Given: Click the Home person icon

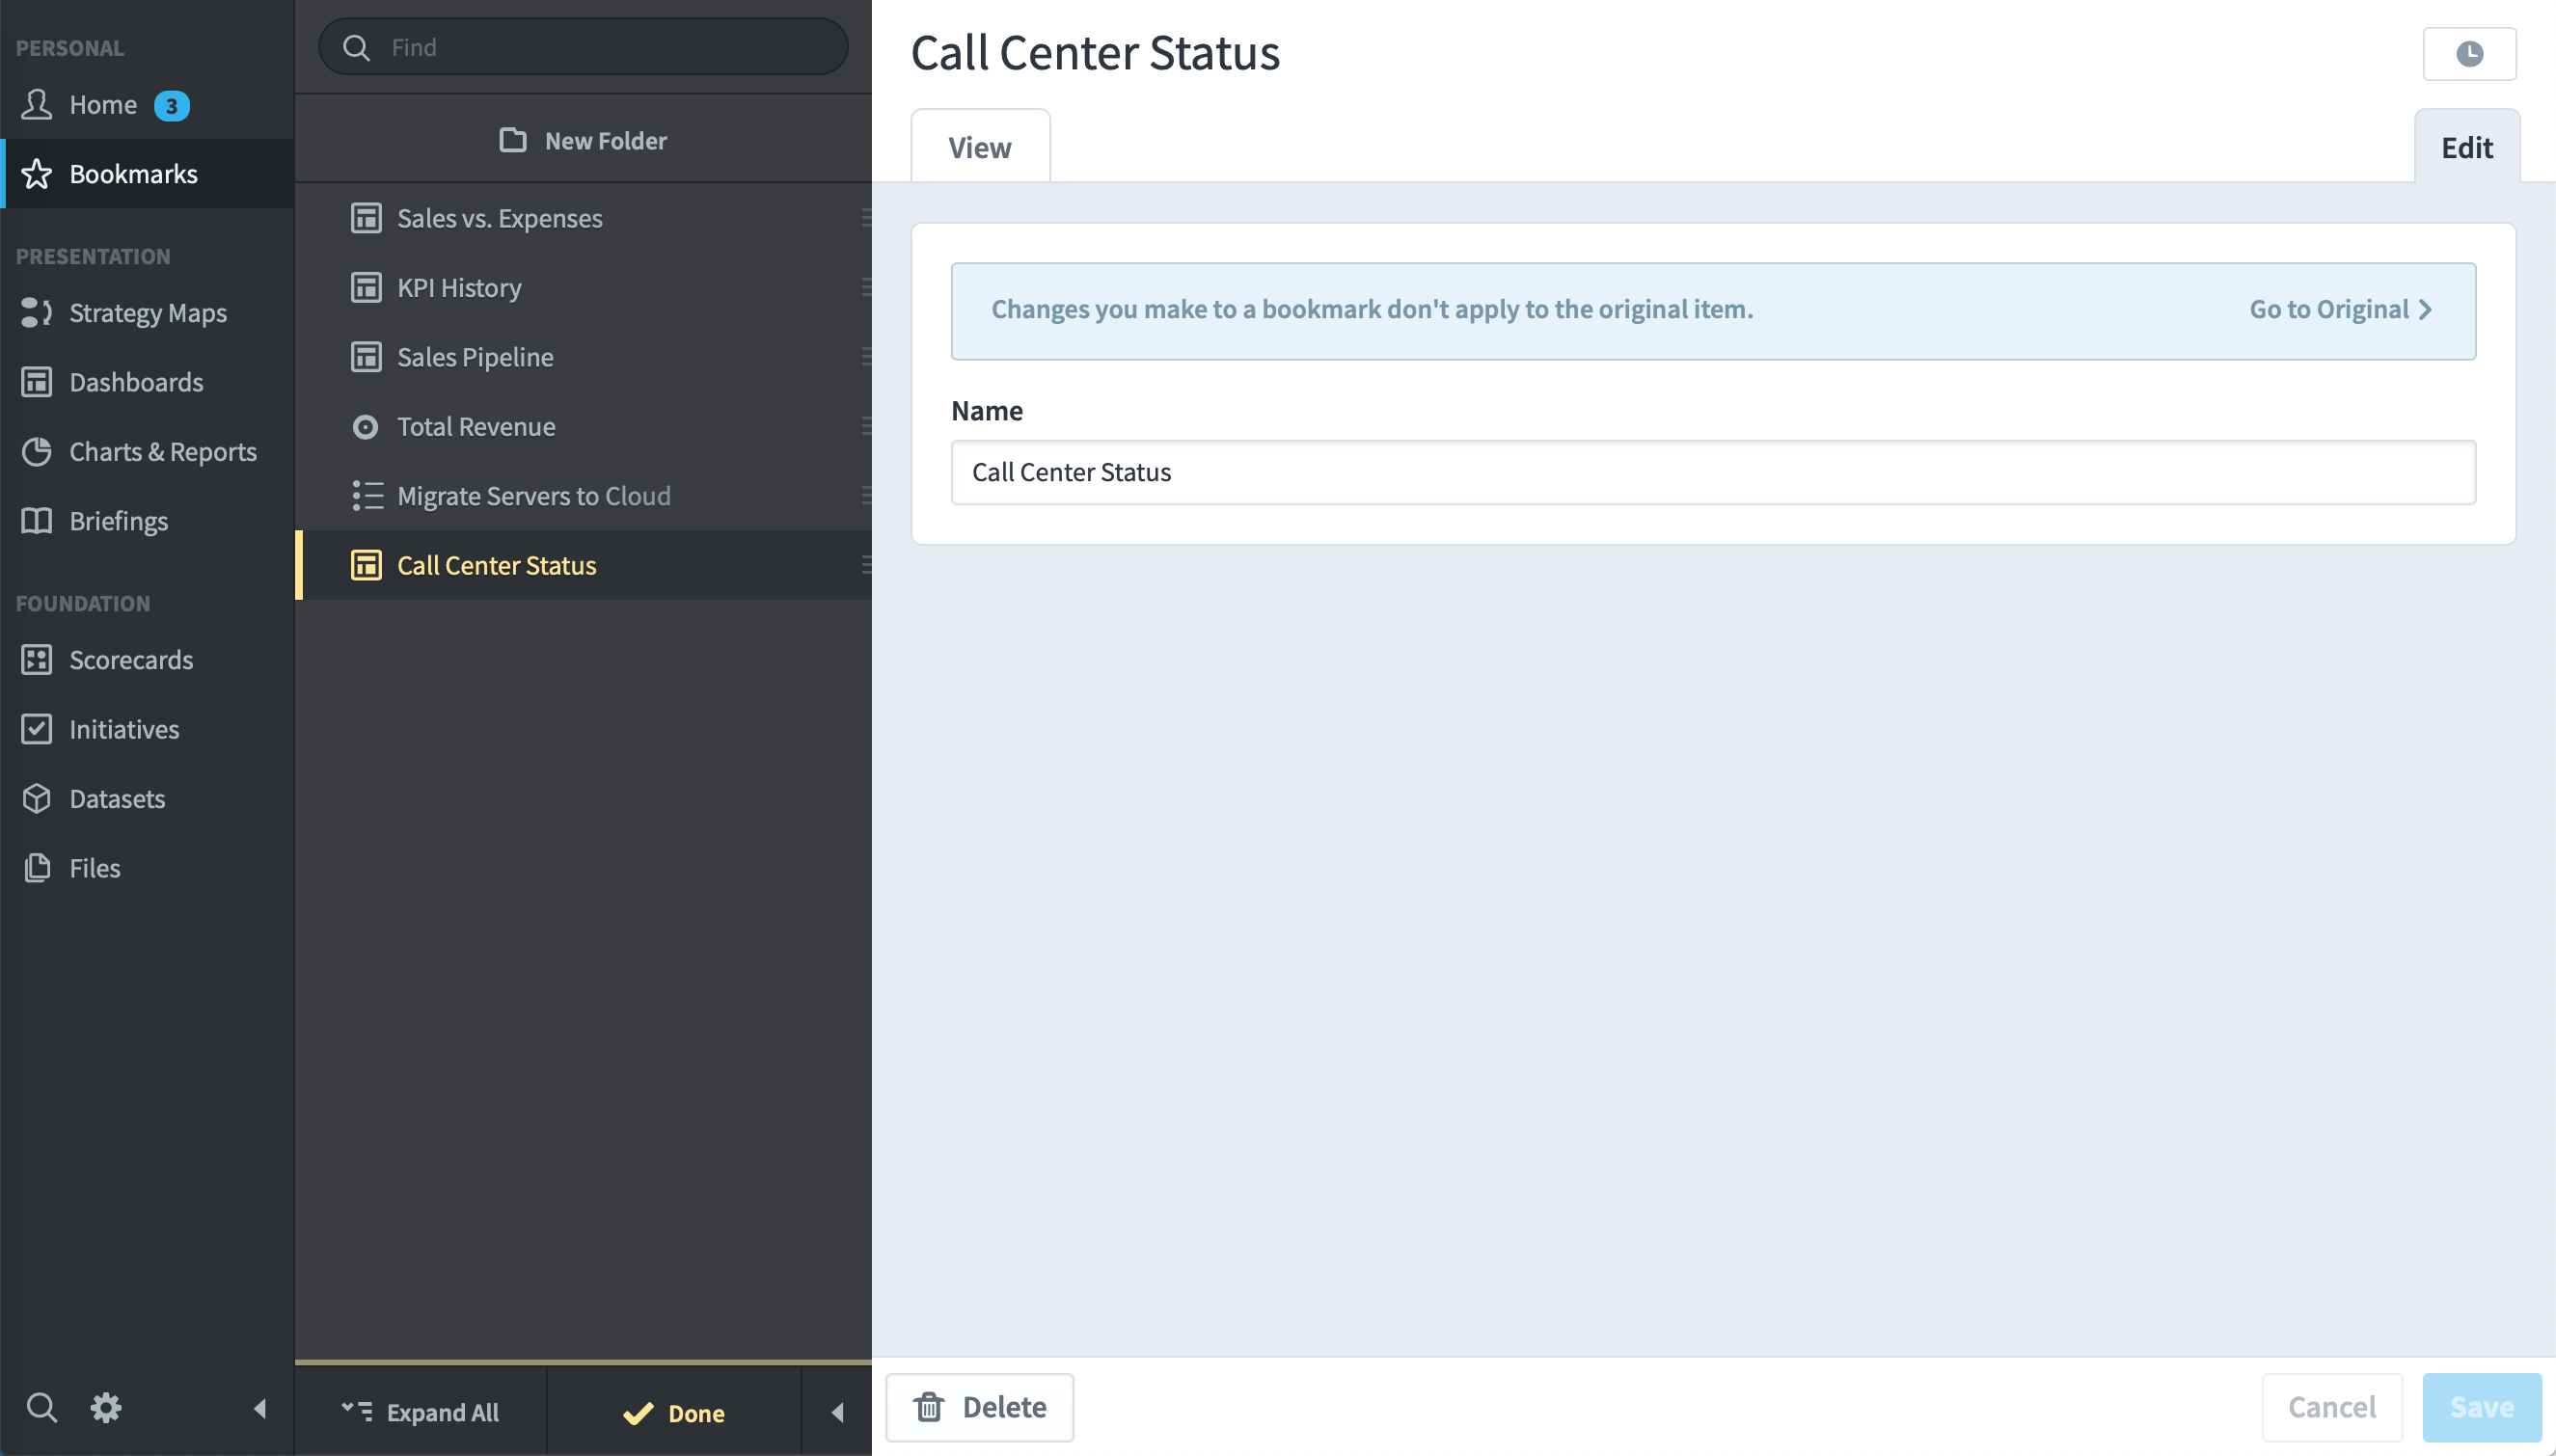Looking at the screenshot, I should click(x=37, y=105).
